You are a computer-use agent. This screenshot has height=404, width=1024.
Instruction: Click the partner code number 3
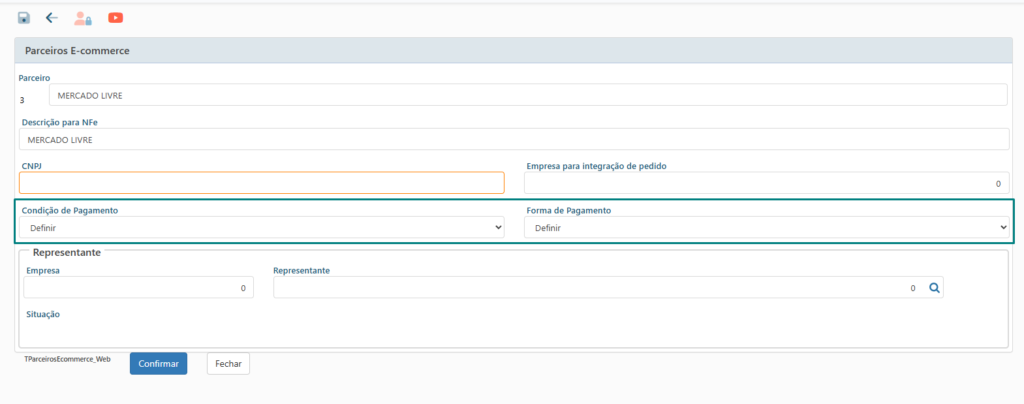(22, 100)
